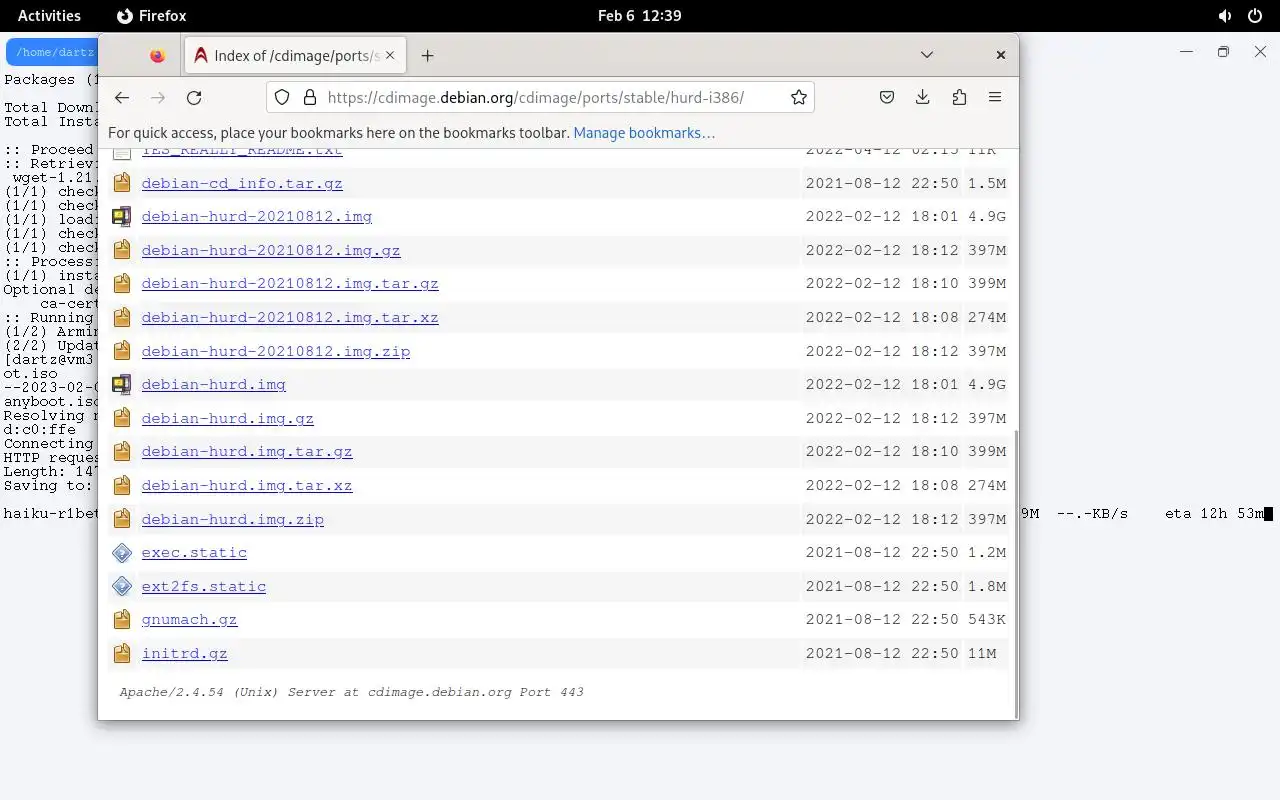Click the archive icon beside gnumach.gz
The image size is (1280, 800).
coord(122,619)
